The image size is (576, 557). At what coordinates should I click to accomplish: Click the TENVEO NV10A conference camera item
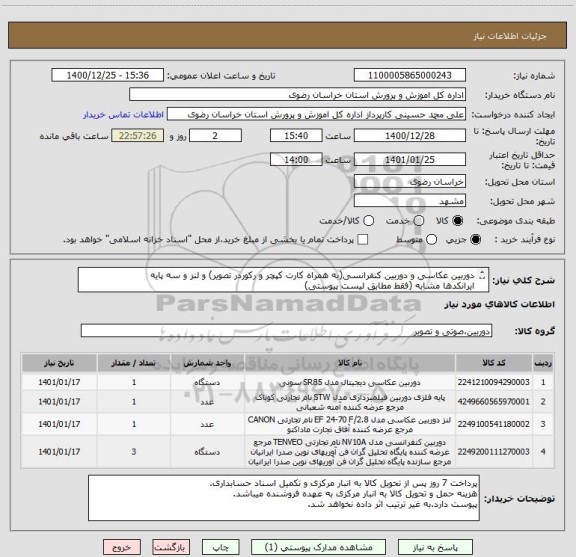pyautogui.click(x=350, y=452)
